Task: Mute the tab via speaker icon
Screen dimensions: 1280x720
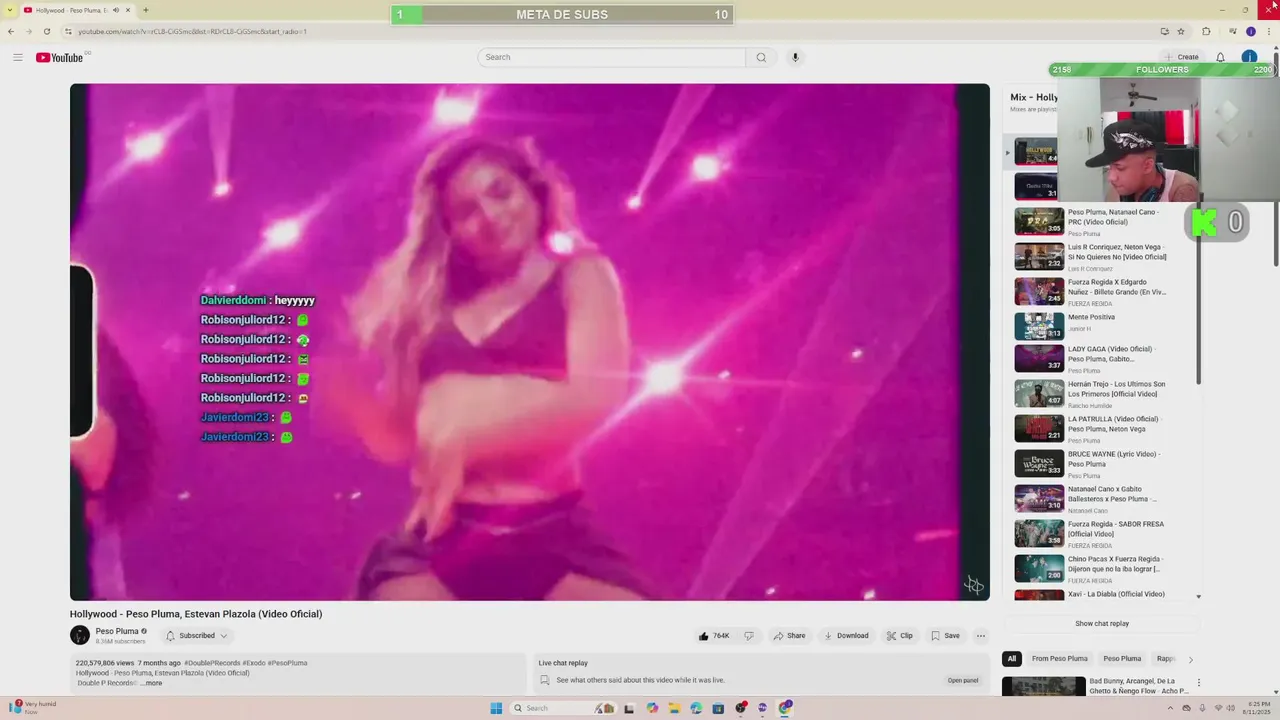Action: coord(116,10)
